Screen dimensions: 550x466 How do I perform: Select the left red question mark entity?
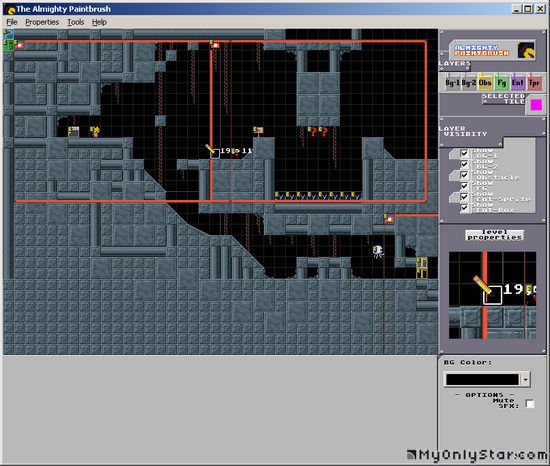click(313, 132)
